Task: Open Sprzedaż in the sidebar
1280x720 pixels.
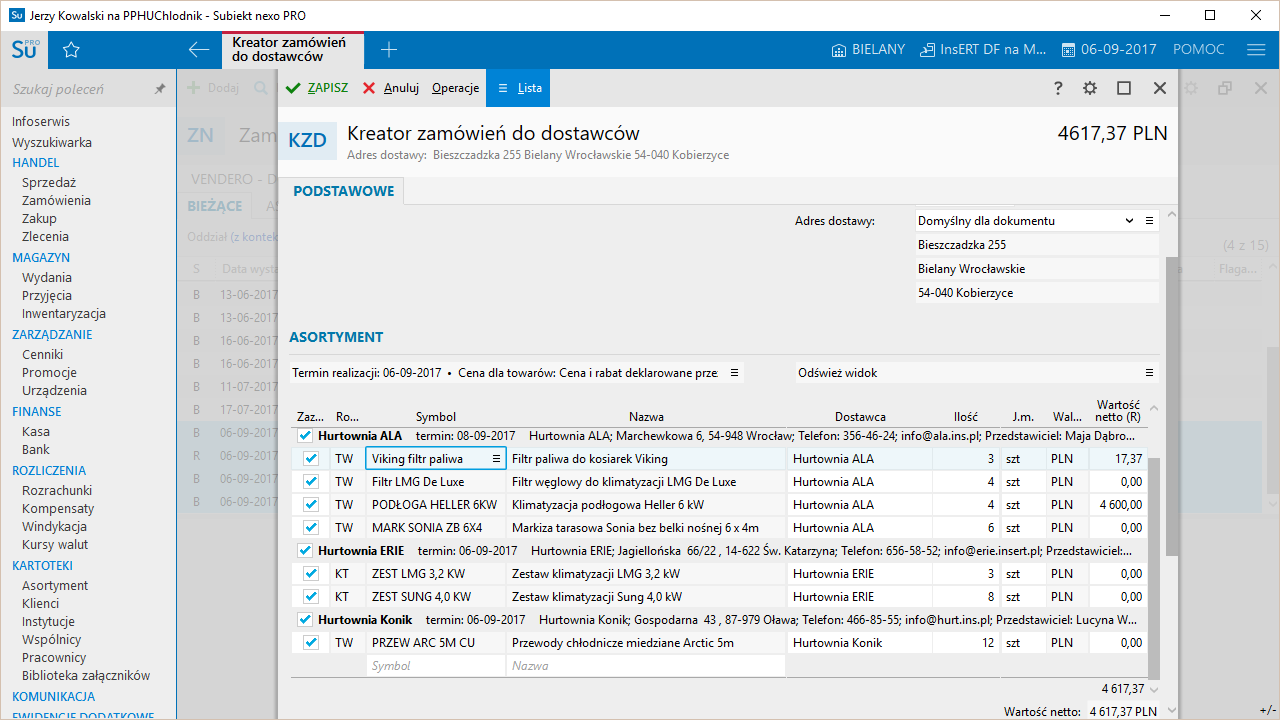Action: click(49, 182)
